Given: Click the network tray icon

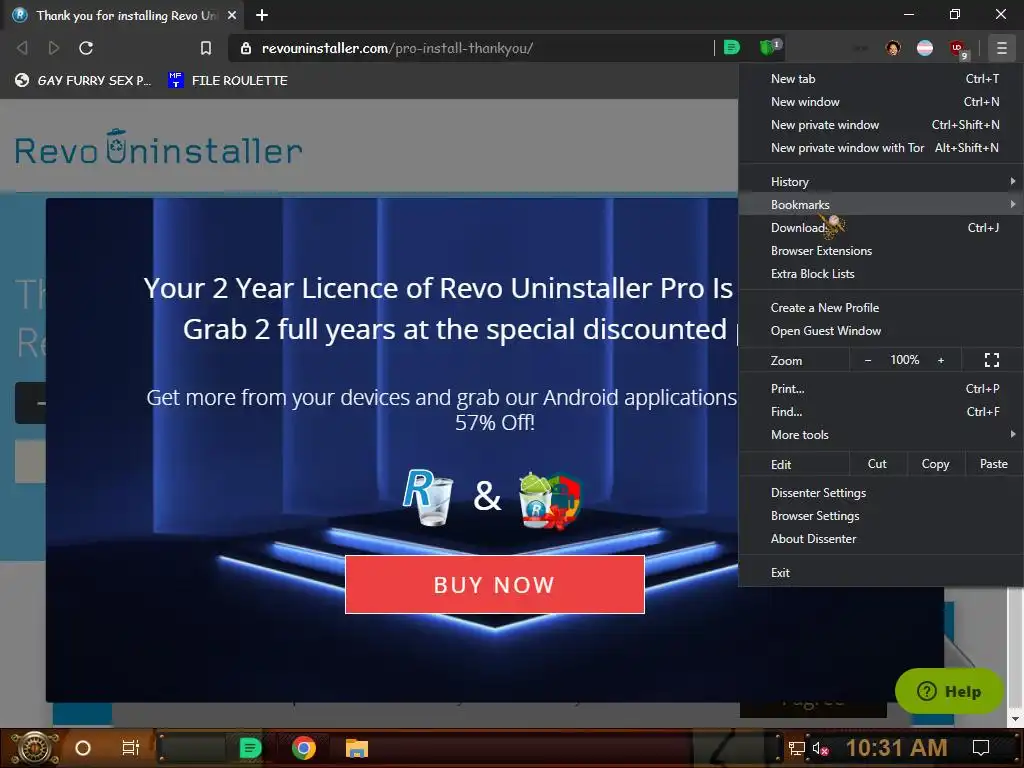Looking at the screenshot, I should [797, 748].
